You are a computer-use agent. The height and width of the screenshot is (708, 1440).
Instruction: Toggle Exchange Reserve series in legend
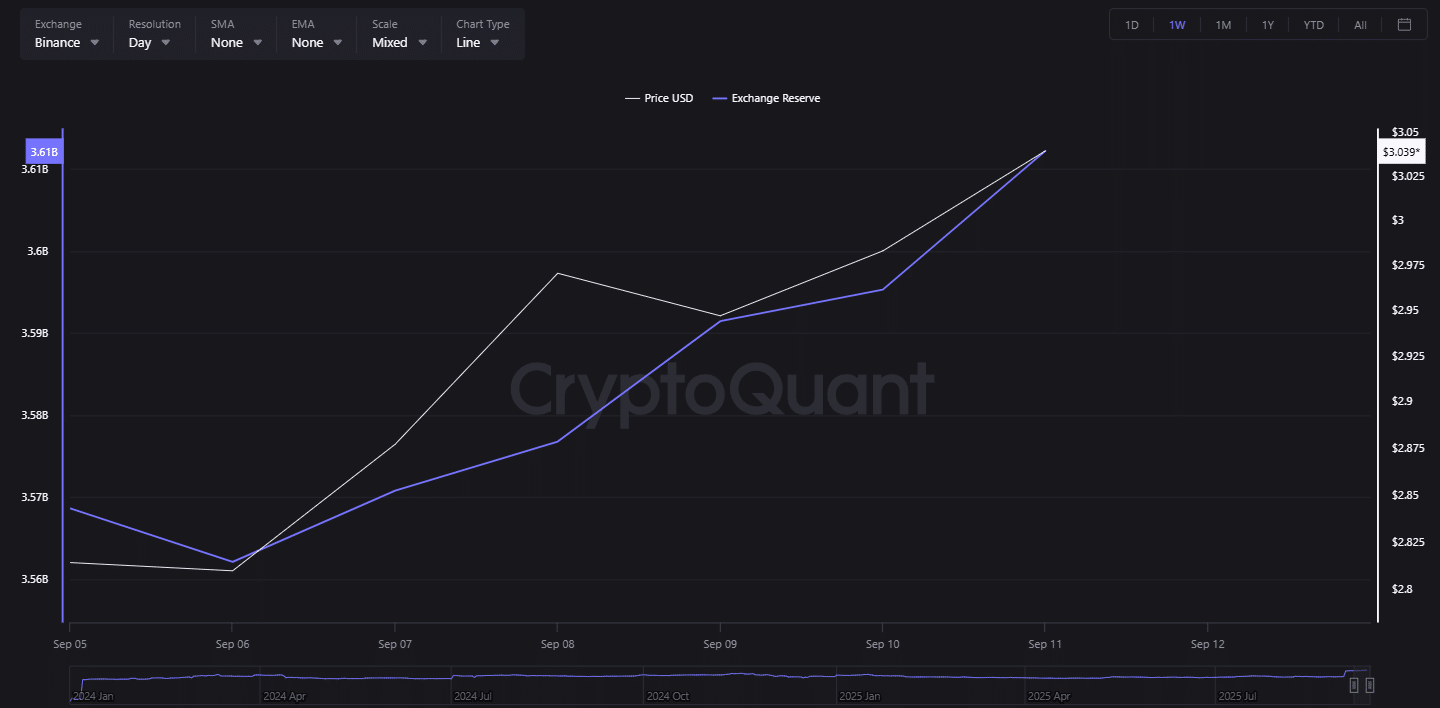766,98
